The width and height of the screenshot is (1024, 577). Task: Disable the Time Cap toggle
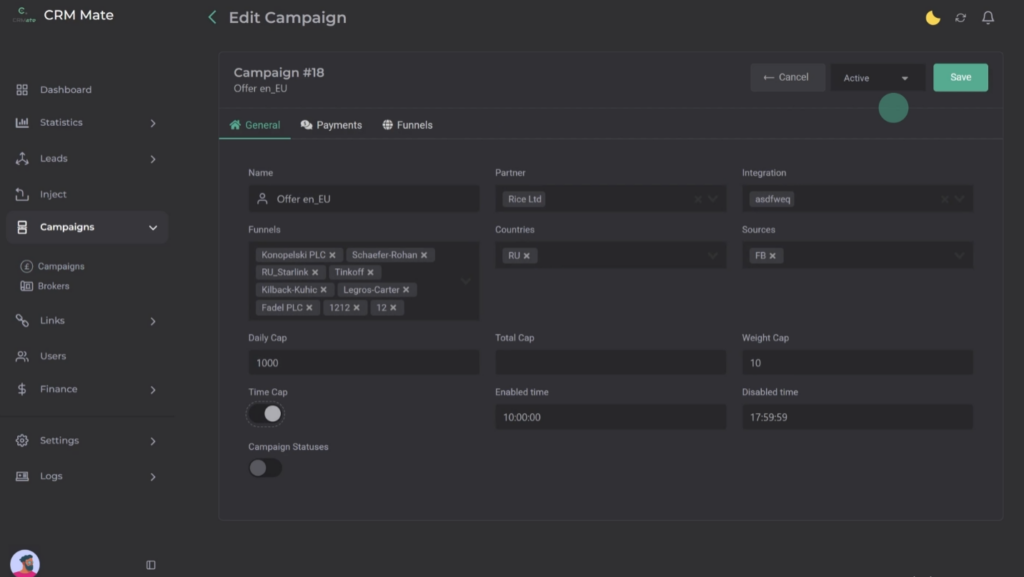(x=266, y=414)
